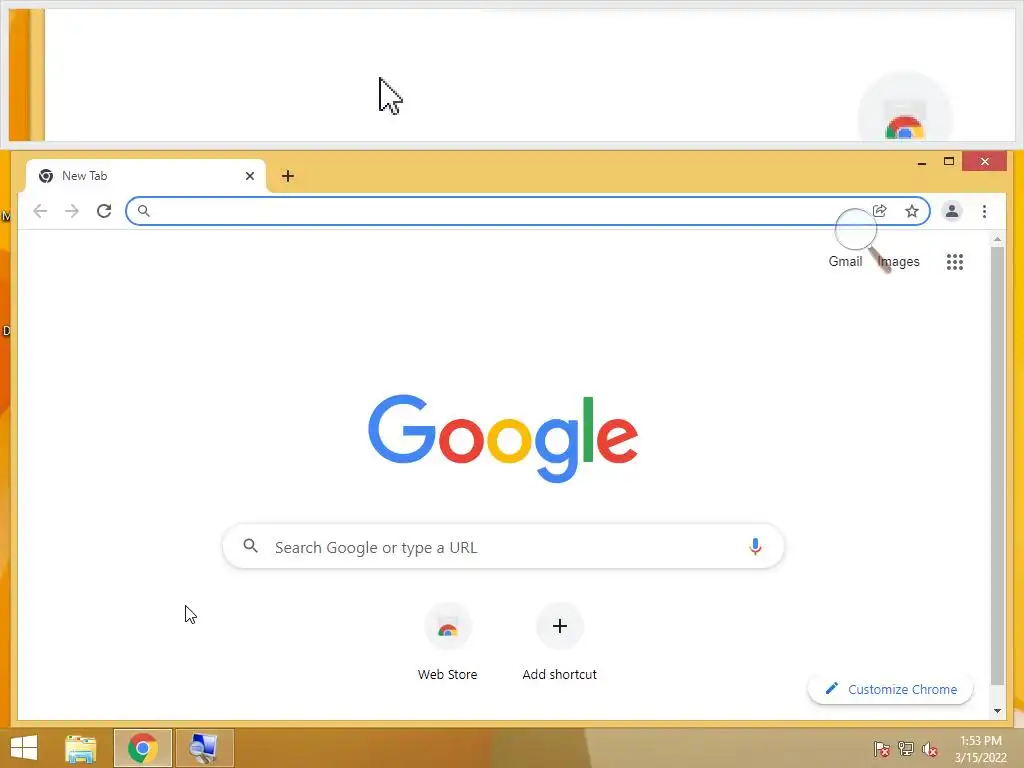Click the Customize Chrome button
Viewport: 1024px width, 768px height.
click(x=891, y=689)
